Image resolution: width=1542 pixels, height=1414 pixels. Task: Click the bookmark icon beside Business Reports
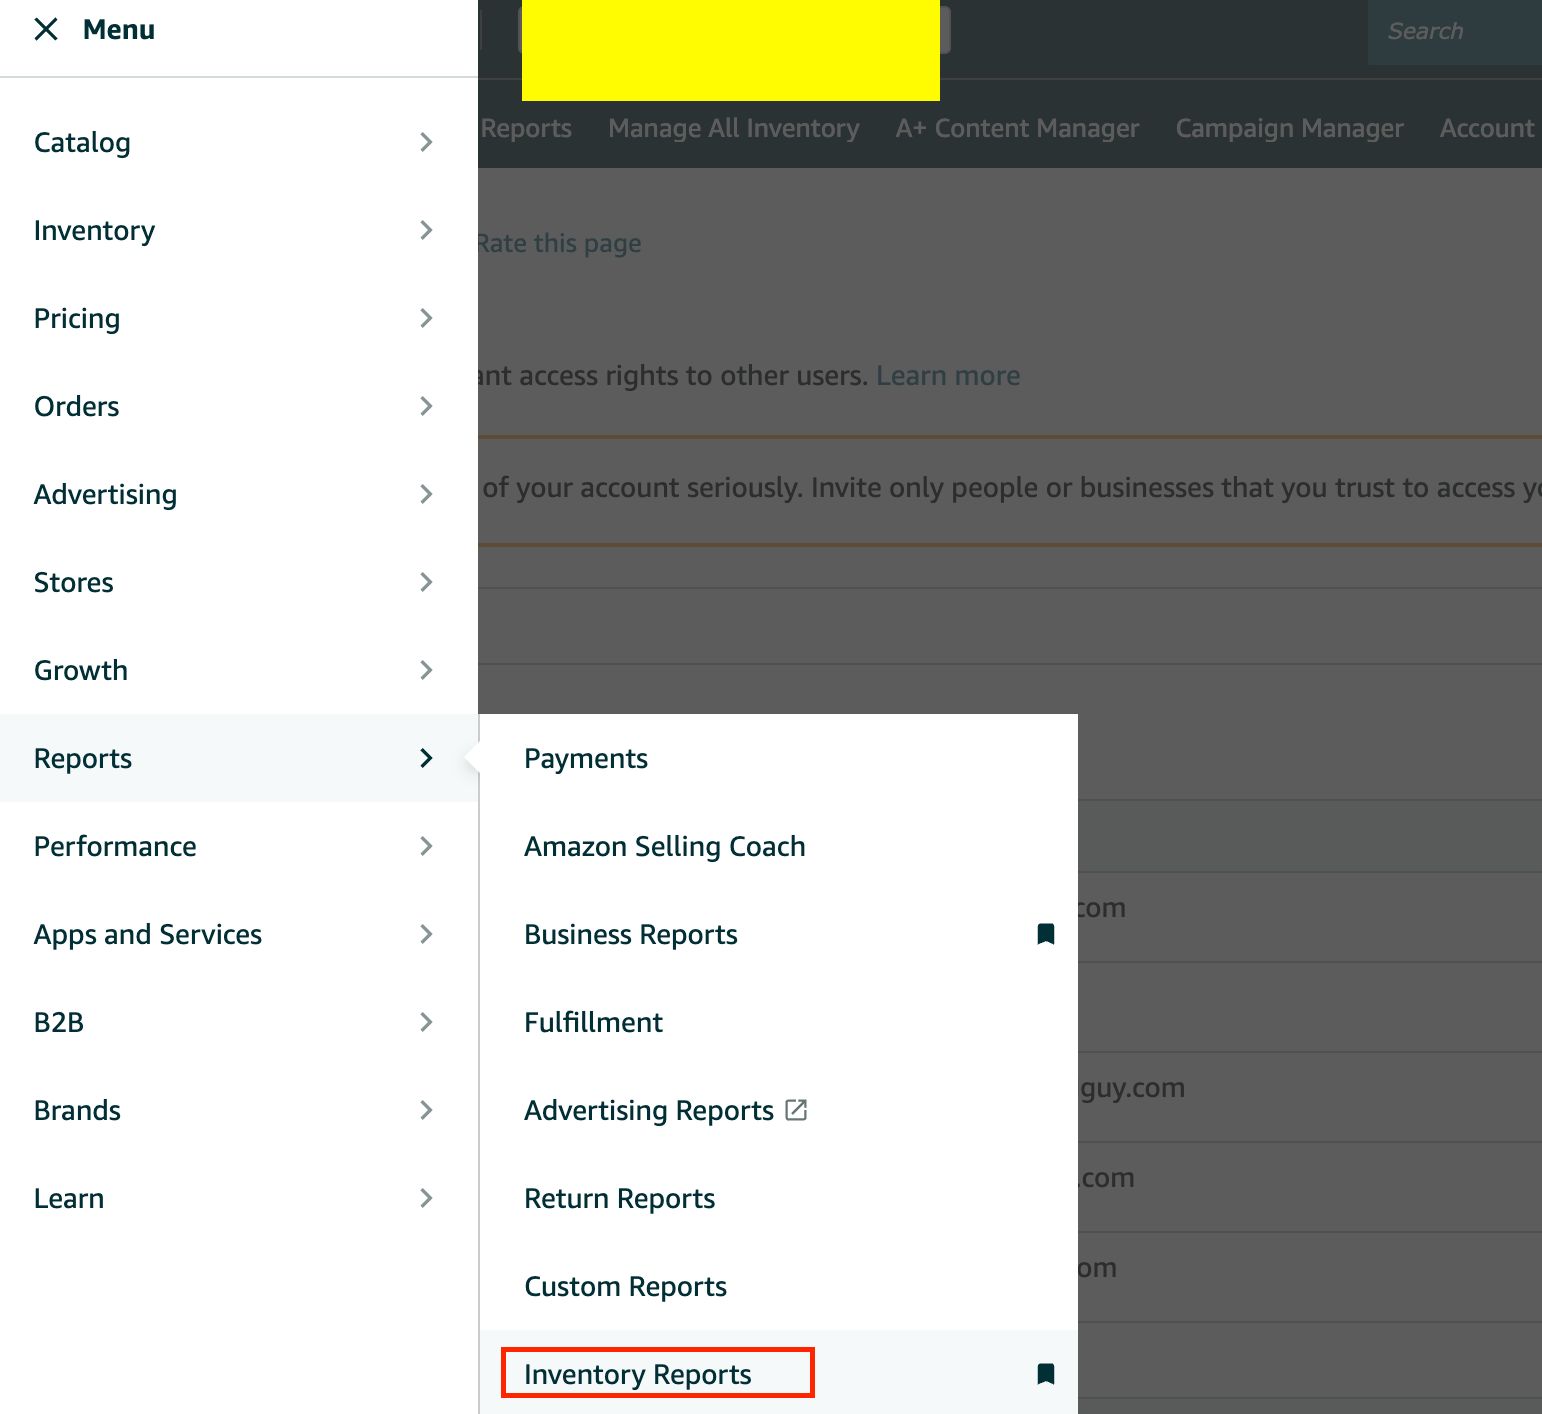coord(1046,934)
